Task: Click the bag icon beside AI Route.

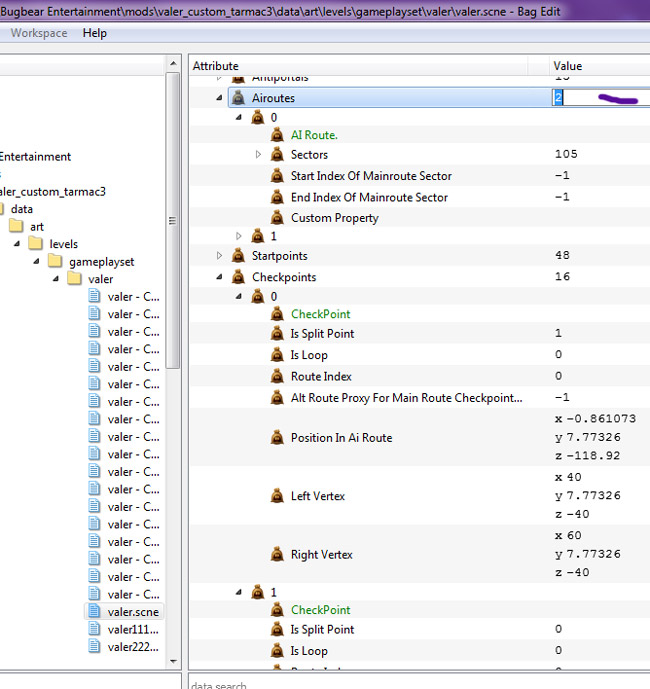Action: pyautogui.click(x=277, y=135)
